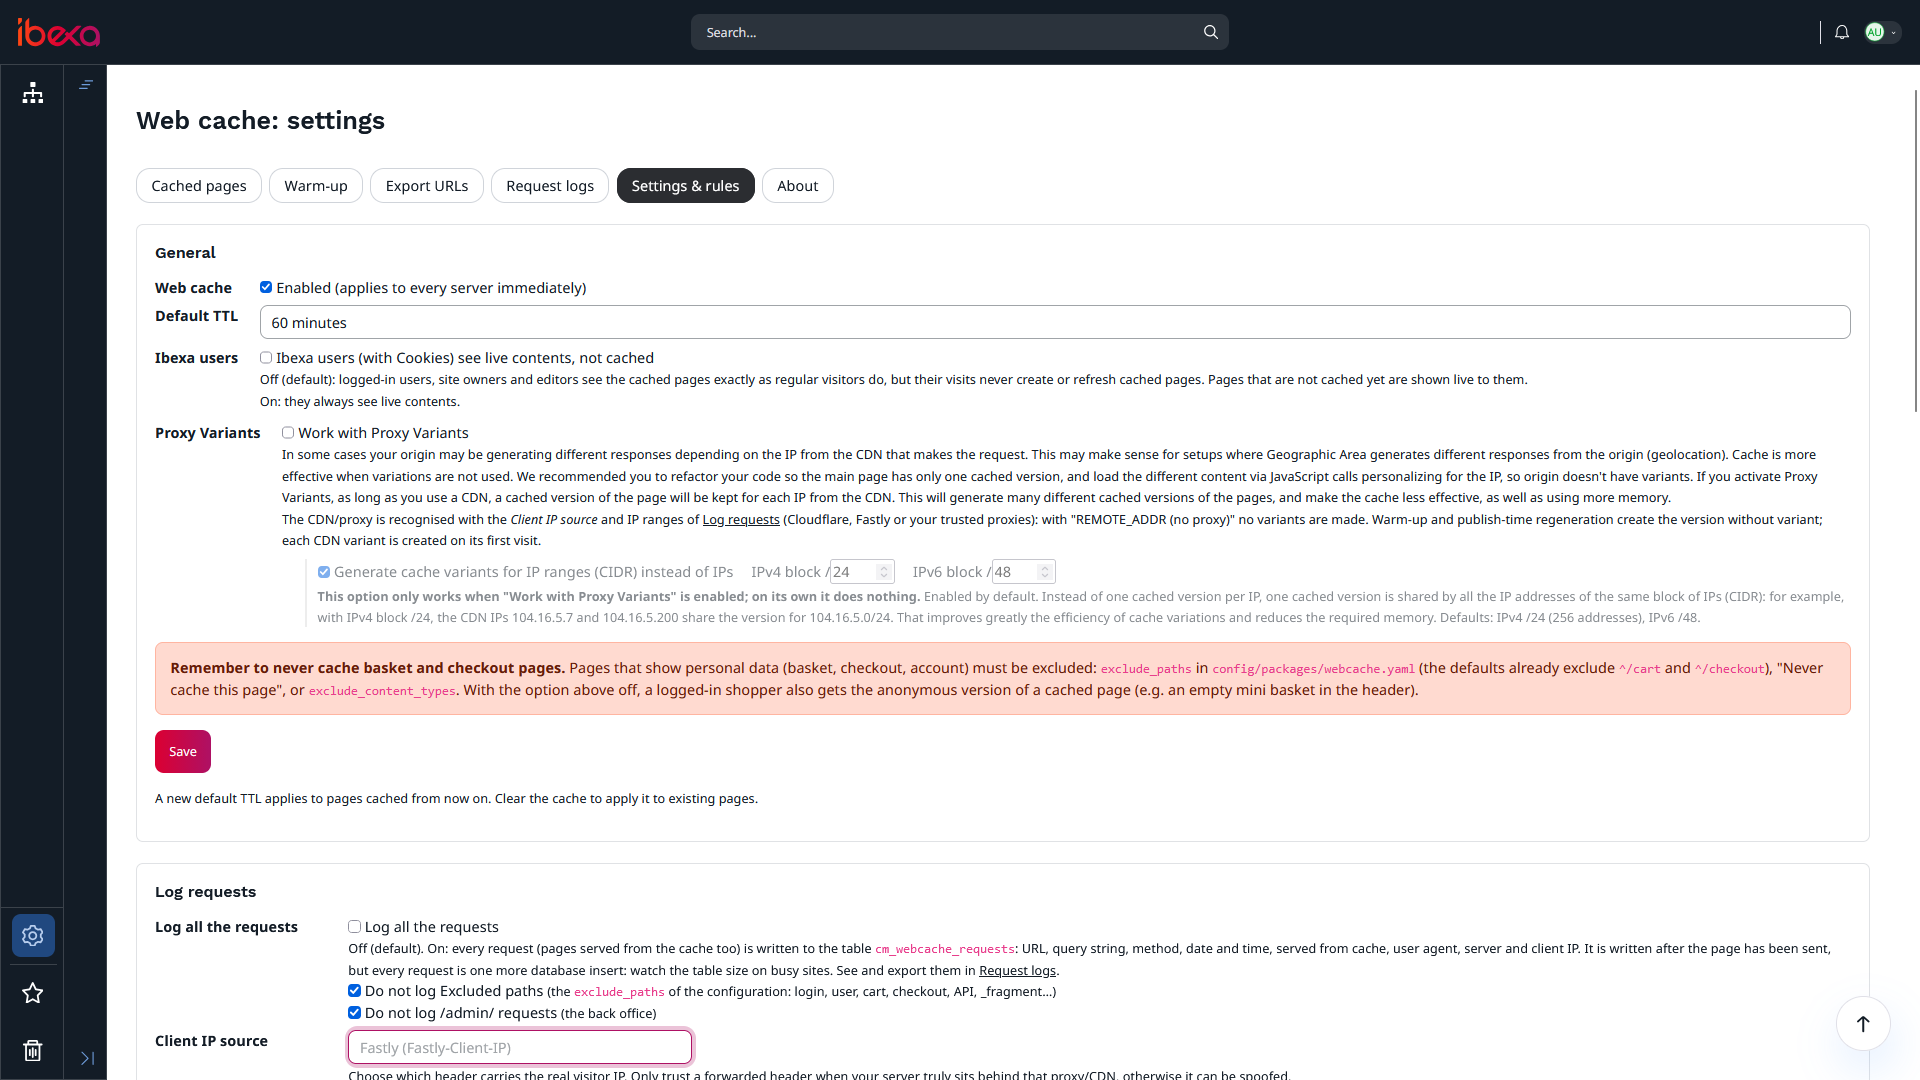Open the Default TTL 60 minutes dropdown
The image size is (1920, 1080).
click(x=1055, y=322)
